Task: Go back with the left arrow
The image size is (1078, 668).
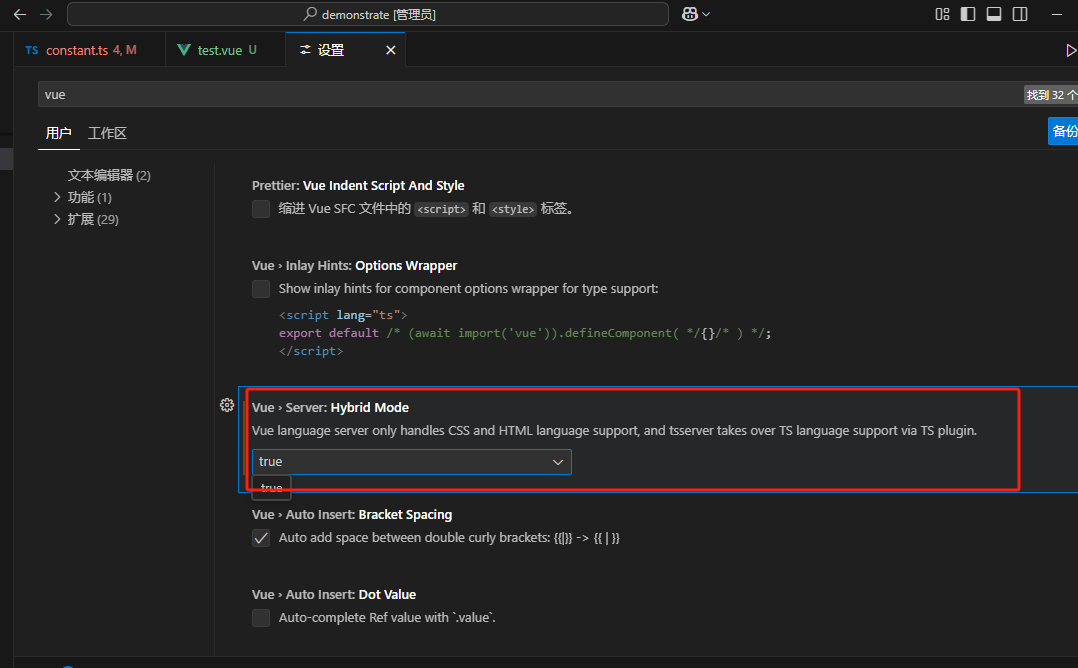Action: [20, 14]
